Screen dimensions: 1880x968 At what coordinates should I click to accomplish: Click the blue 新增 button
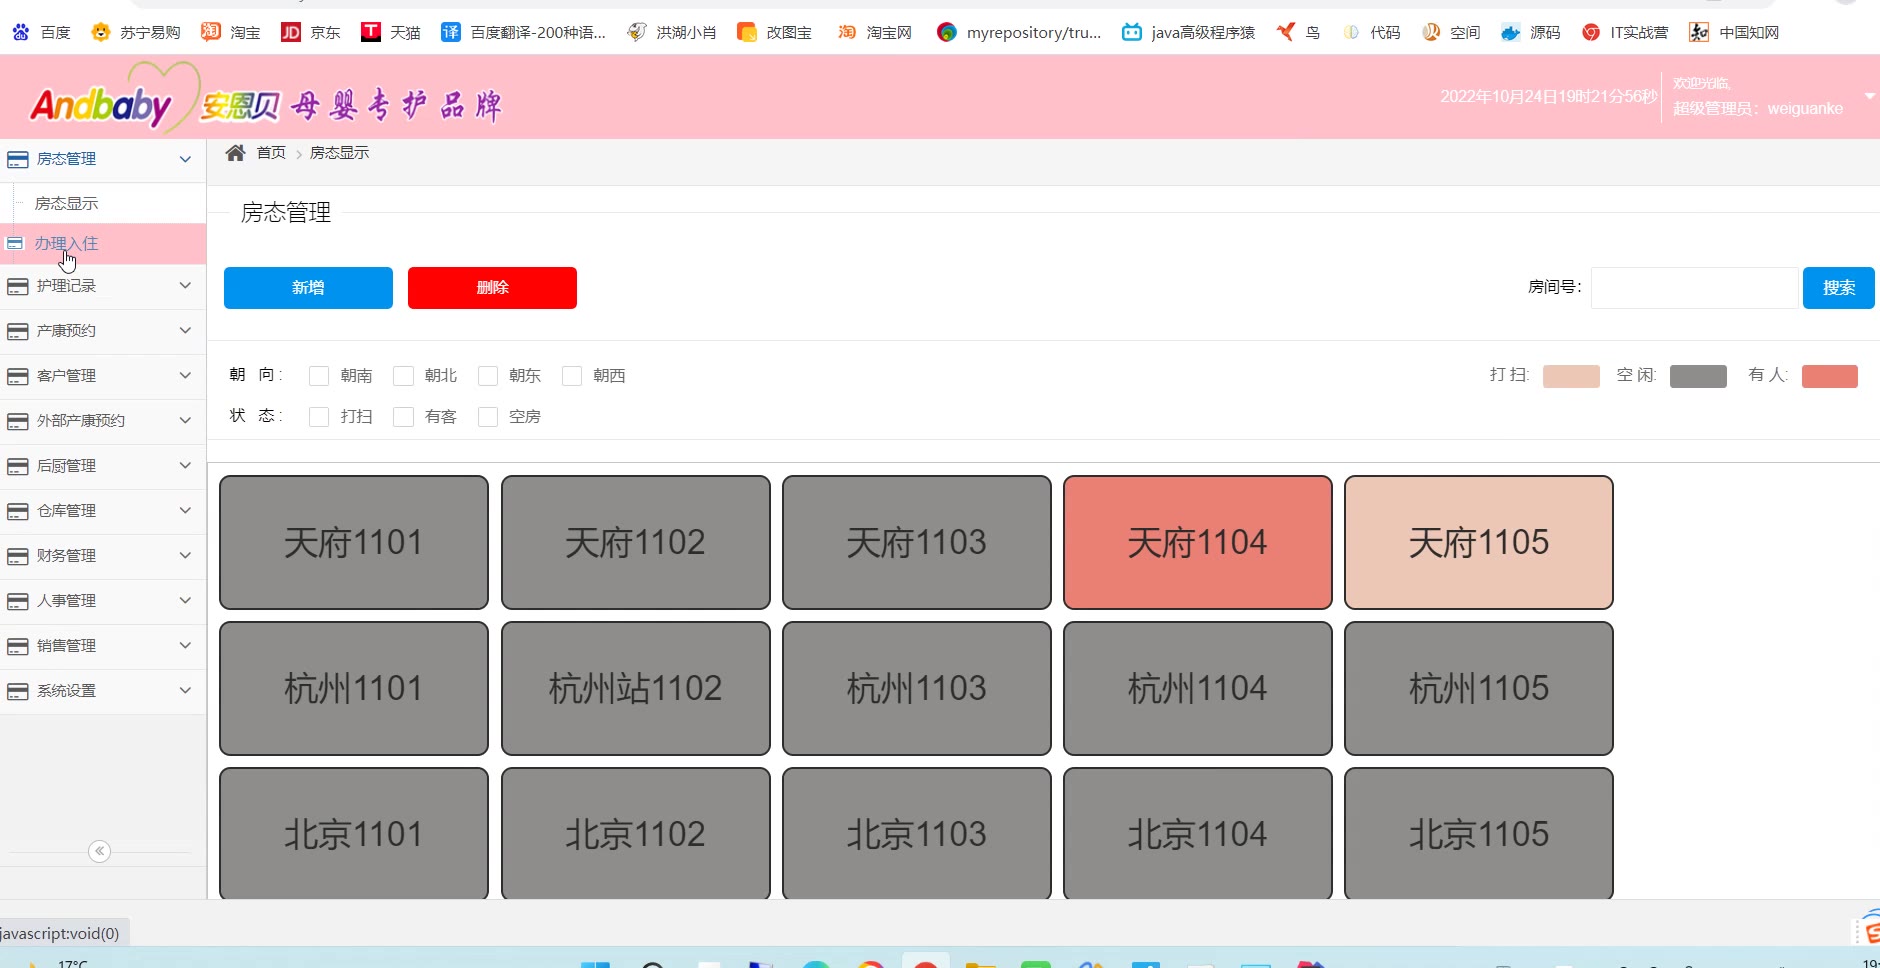308,288
